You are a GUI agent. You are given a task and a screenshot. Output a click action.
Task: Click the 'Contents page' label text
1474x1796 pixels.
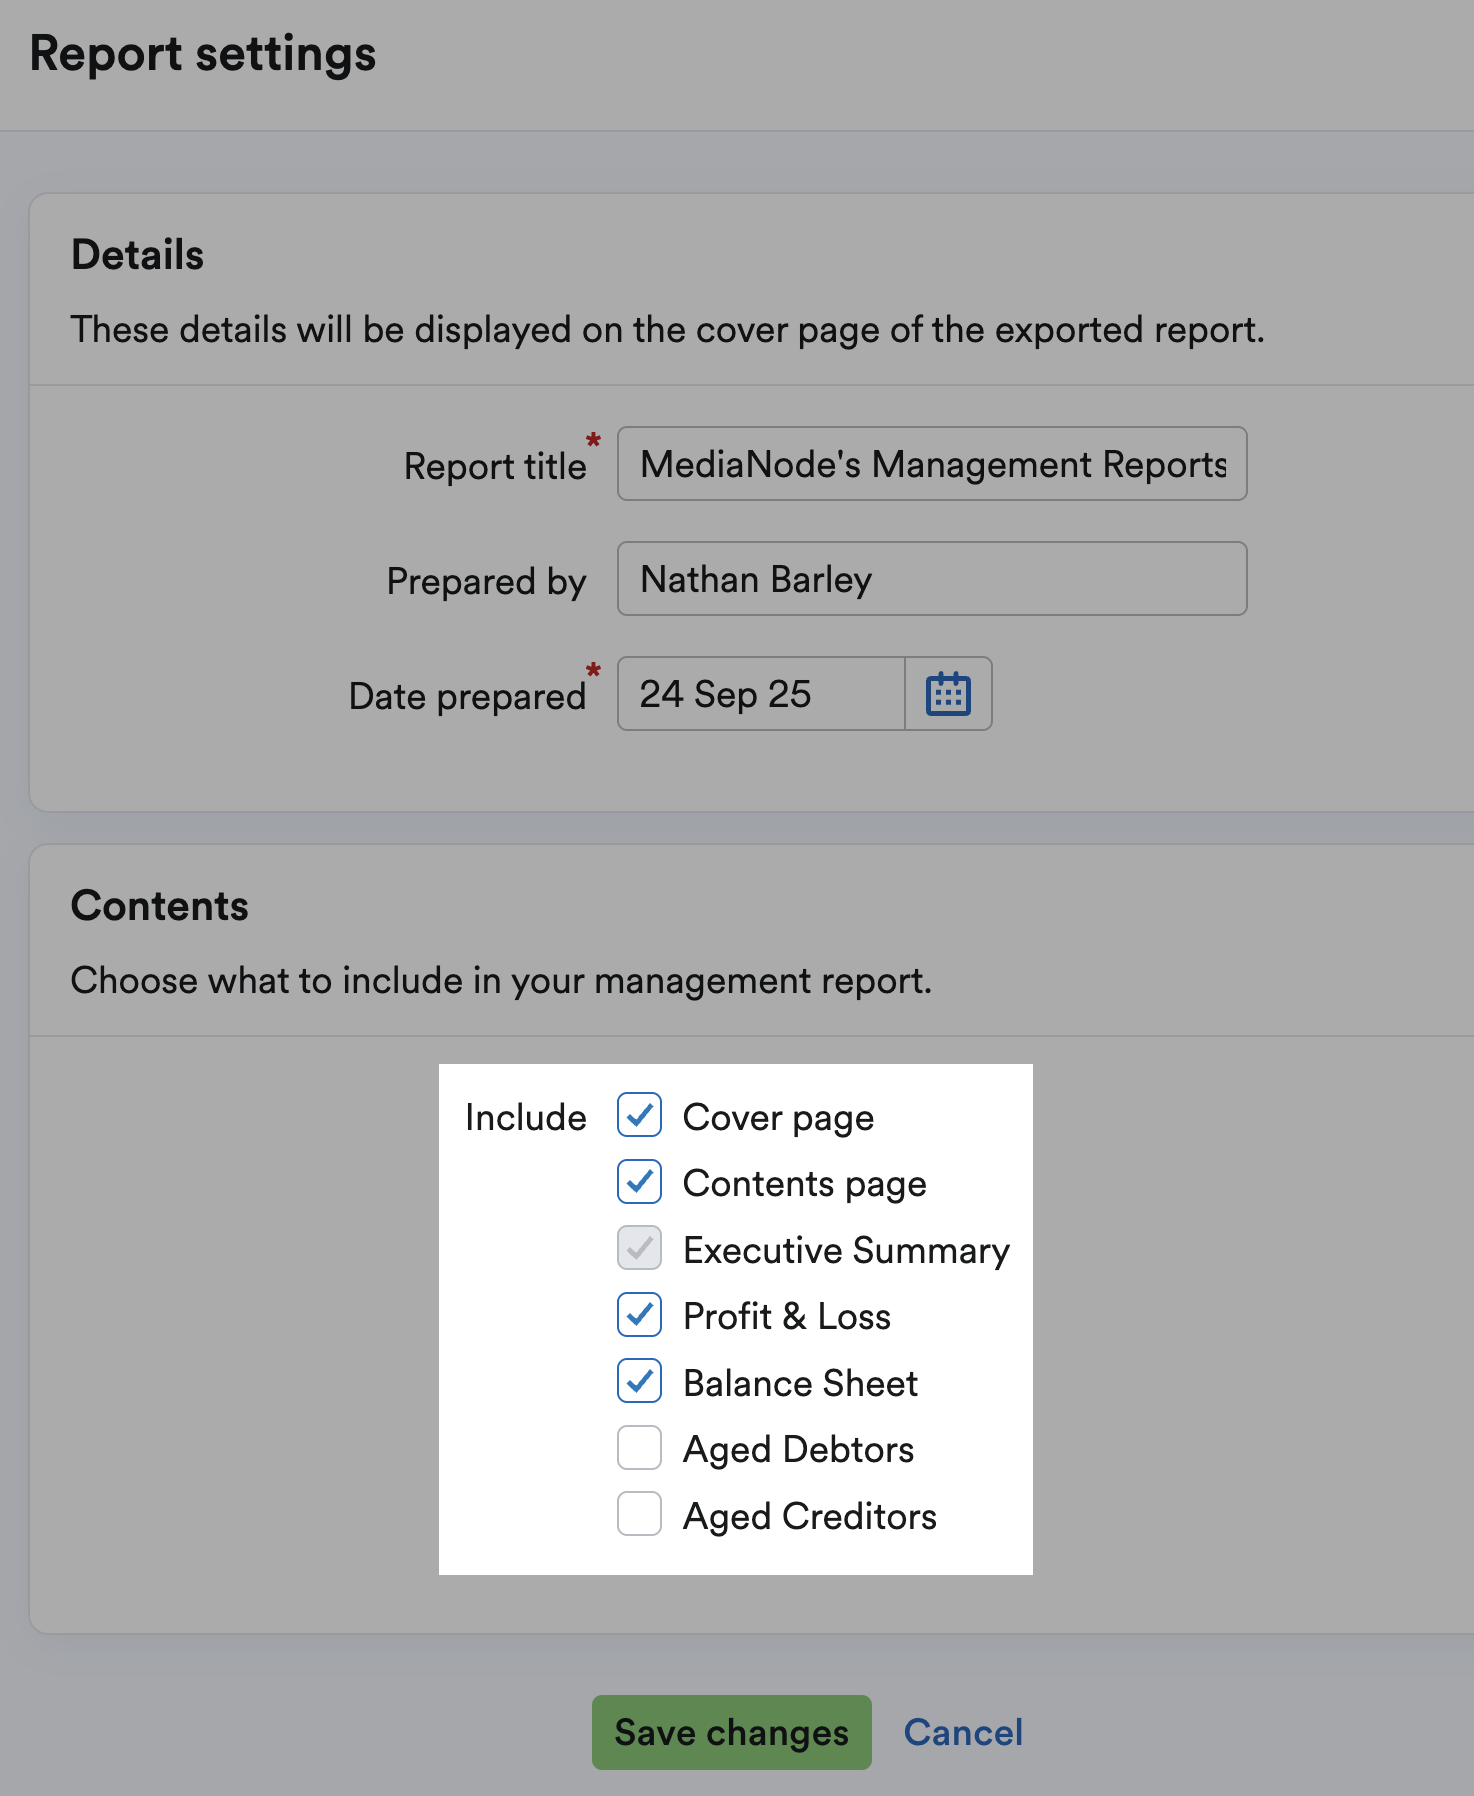804,1184
